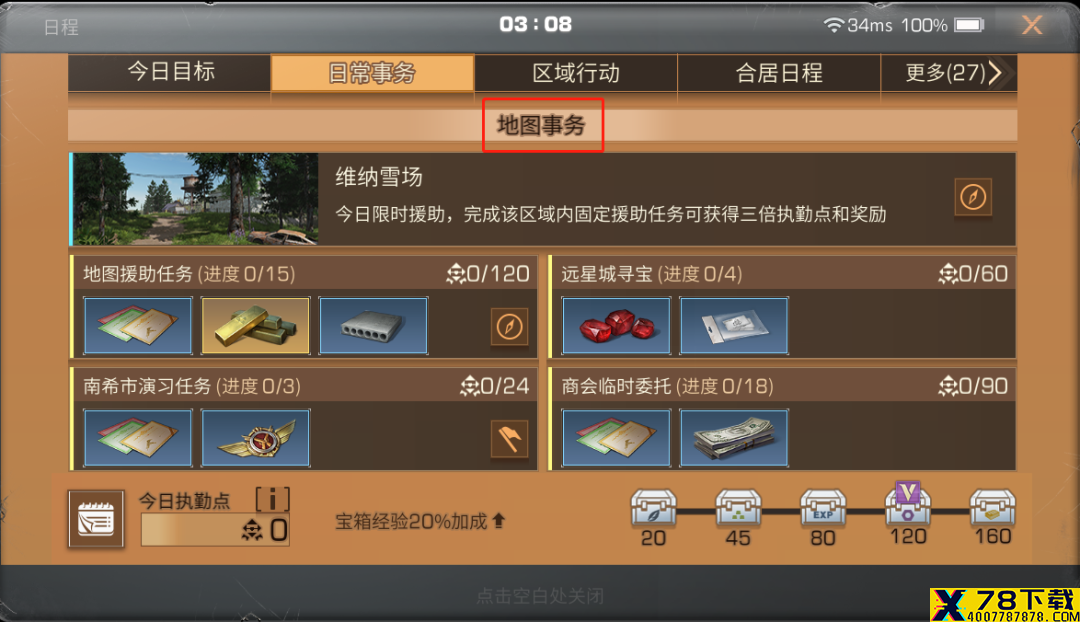Viewport: 1080px width, 622px height.
Task: Expand 更多(27) tabs arrow
Action: [995, 72]
